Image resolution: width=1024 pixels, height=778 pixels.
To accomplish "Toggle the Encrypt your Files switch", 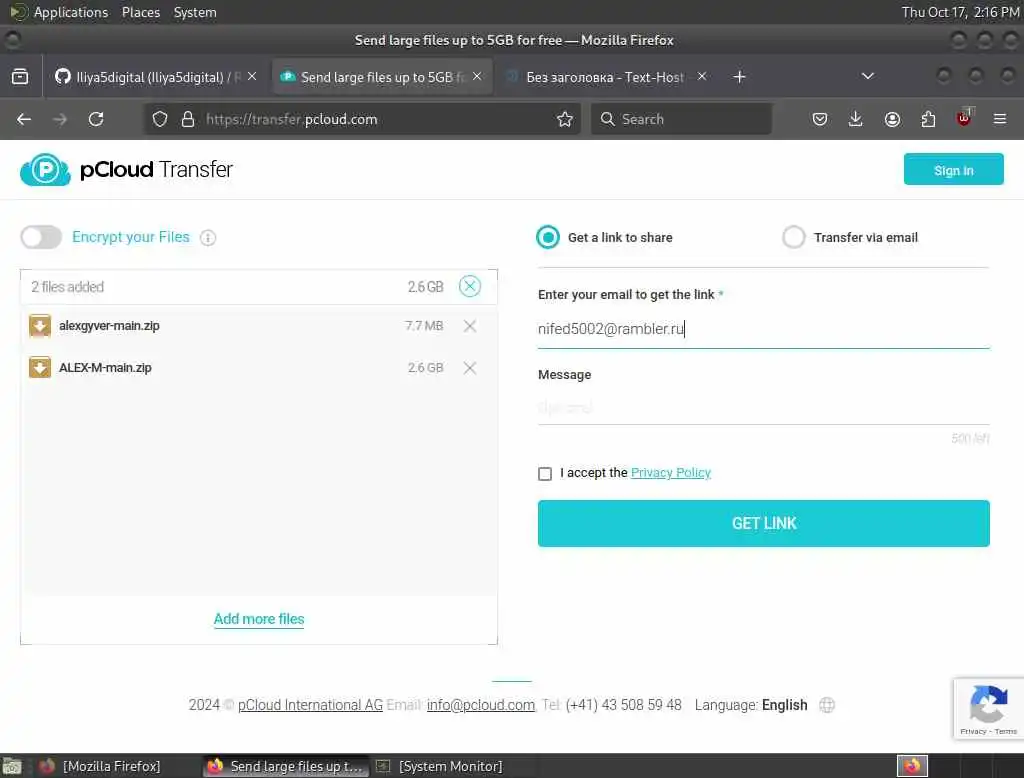I will point(41,237).
